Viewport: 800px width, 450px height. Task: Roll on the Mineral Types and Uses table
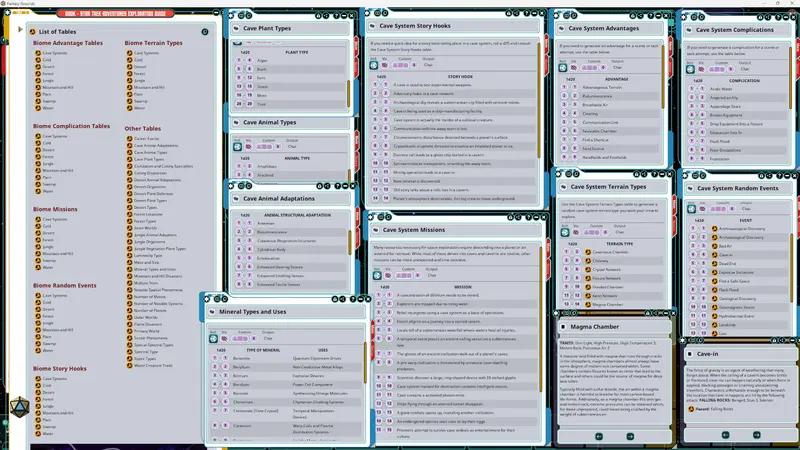213,338
